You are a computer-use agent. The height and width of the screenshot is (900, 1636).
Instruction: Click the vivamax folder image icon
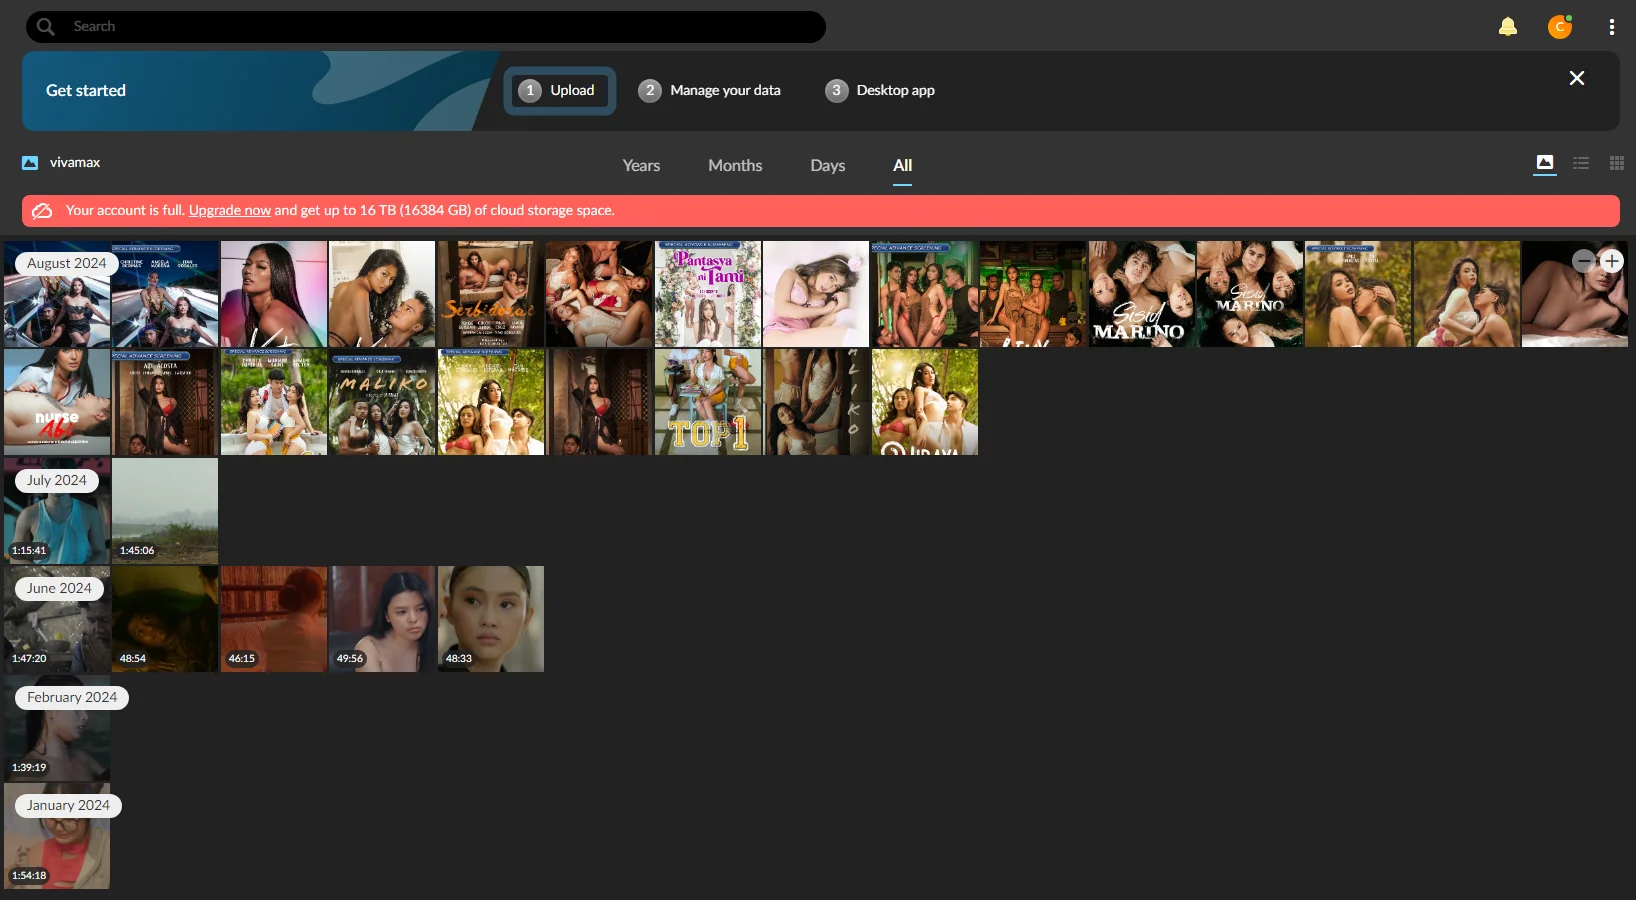(30, 163)
